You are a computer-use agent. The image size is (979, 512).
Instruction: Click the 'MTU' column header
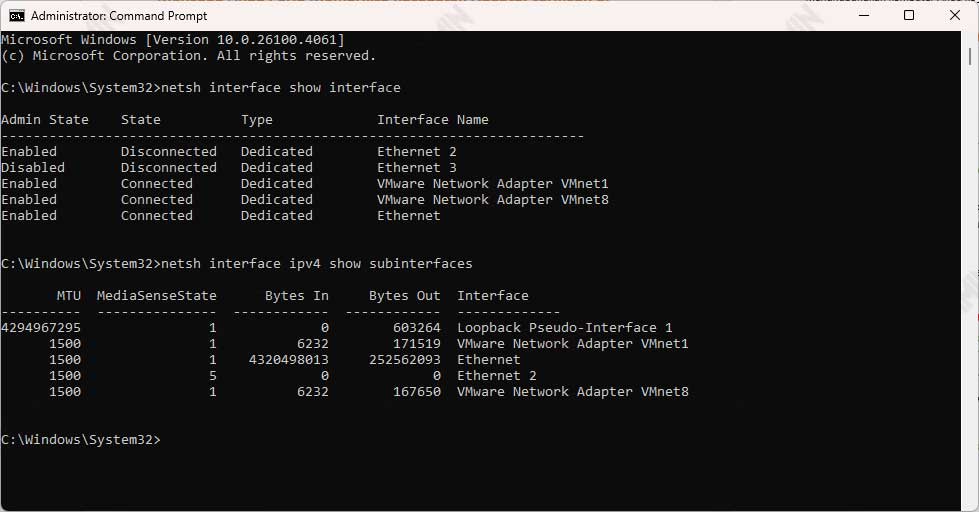(x=69, y=295)
